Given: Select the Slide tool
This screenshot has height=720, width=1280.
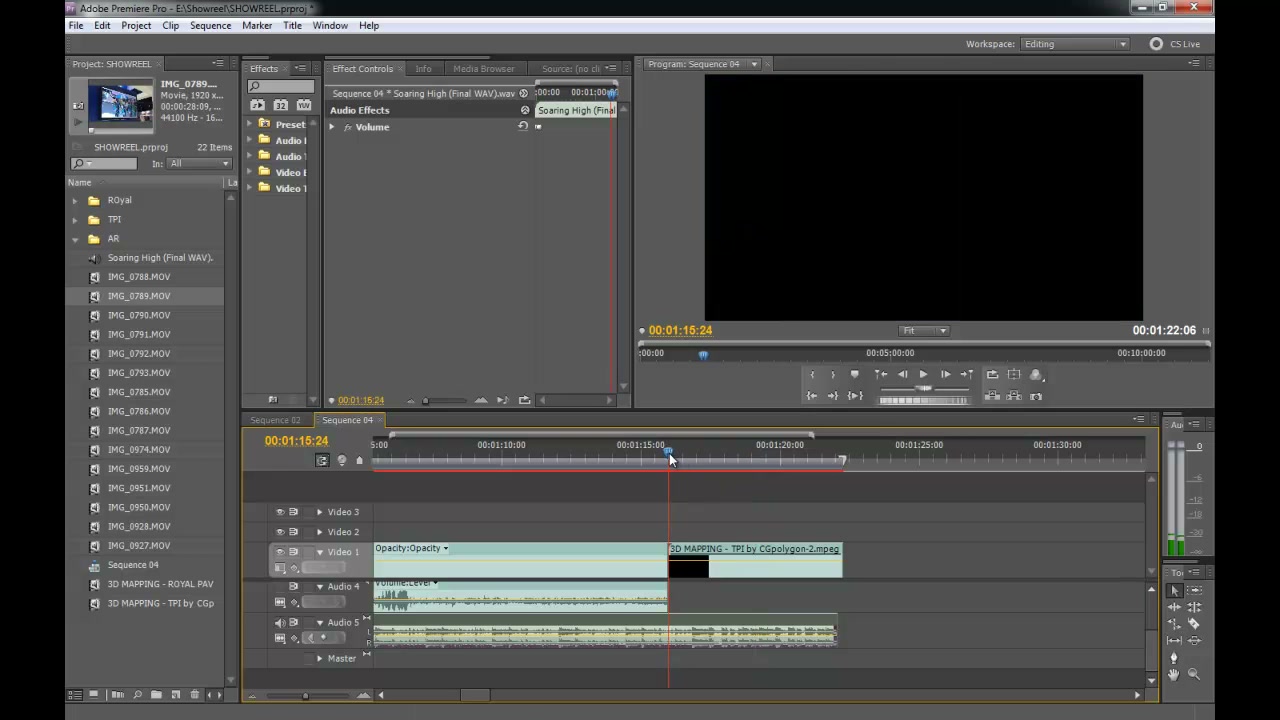Looking at the screenshot, I should pyautogui.click(x=1194, y=640).
